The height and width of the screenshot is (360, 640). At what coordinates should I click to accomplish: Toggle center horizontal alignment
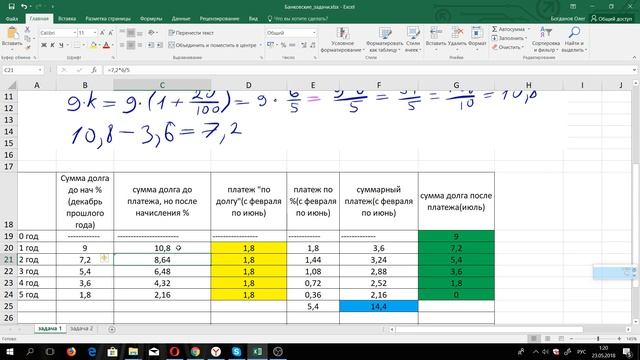131,45
